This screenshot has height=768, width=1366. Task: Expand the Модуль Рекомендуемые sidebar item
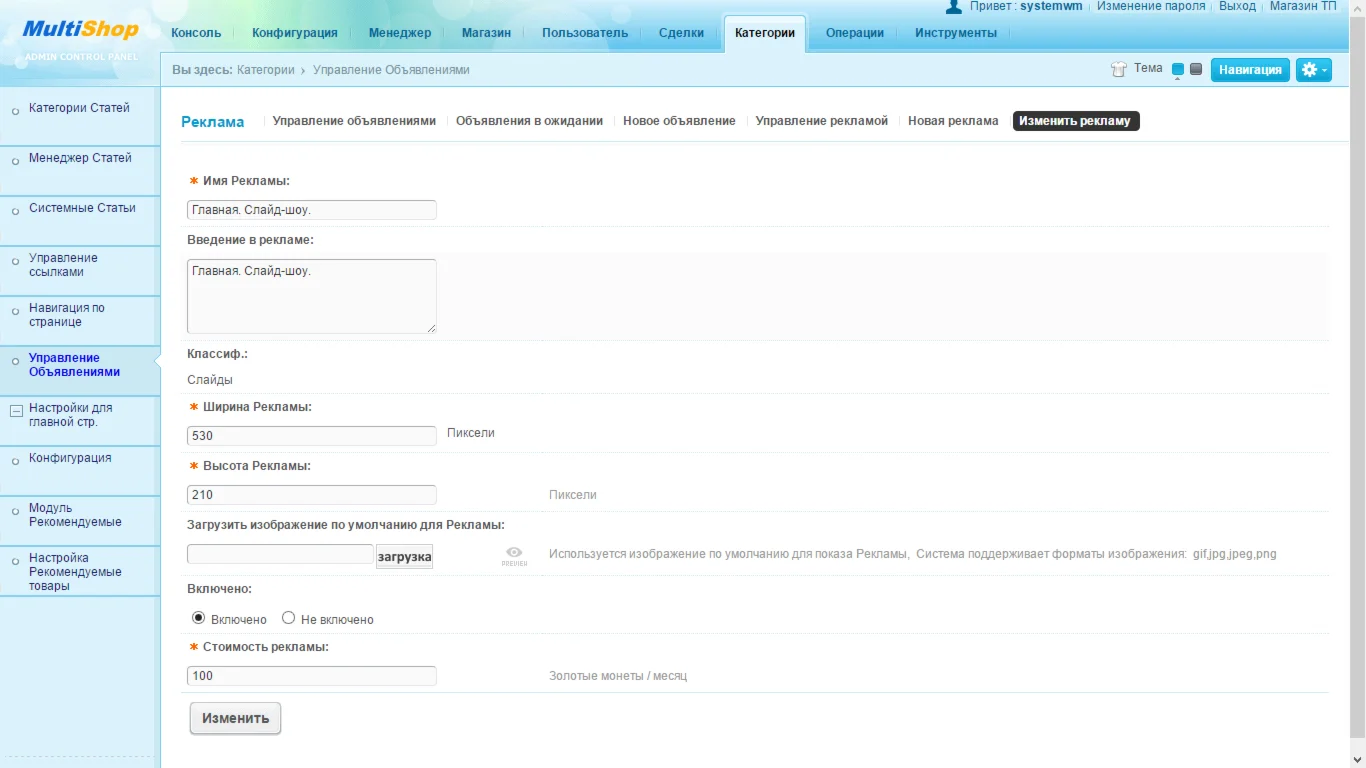coord(80,514)
